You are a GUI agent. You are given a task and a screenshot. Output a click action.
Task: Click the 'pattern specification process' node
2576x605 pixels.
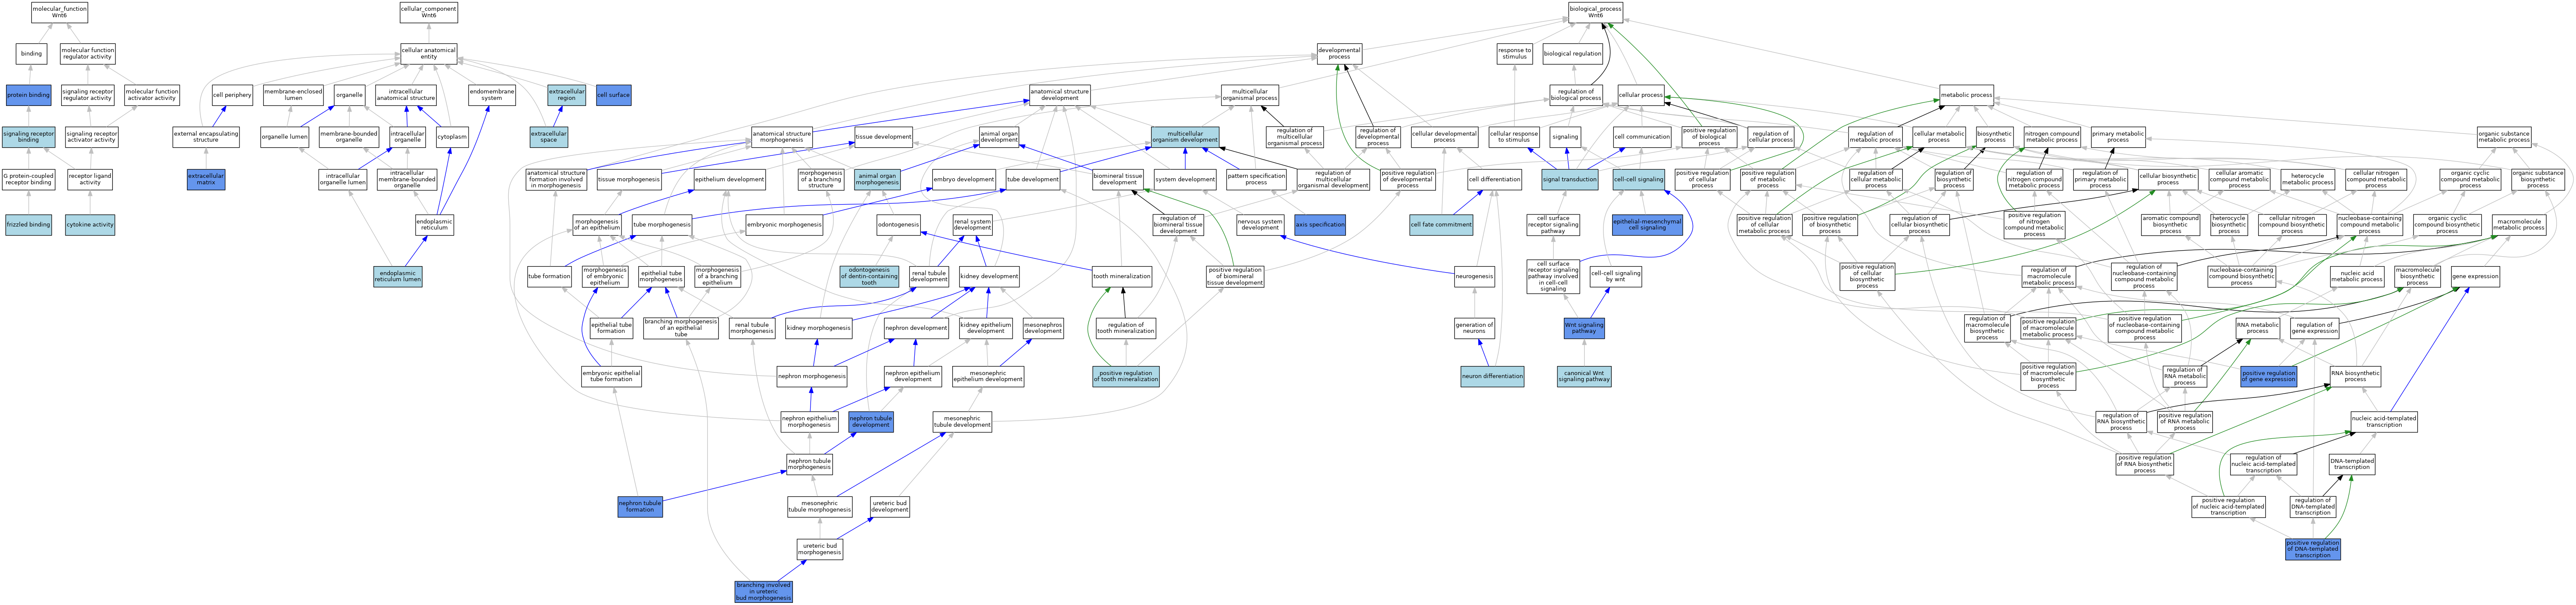pos(1256,179)
